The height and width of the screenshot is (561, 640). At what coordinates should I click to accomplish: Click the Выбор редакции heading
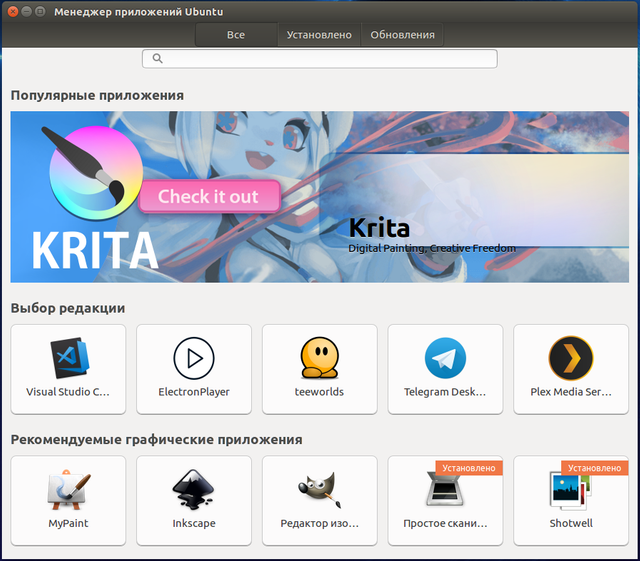pos(68,308)
